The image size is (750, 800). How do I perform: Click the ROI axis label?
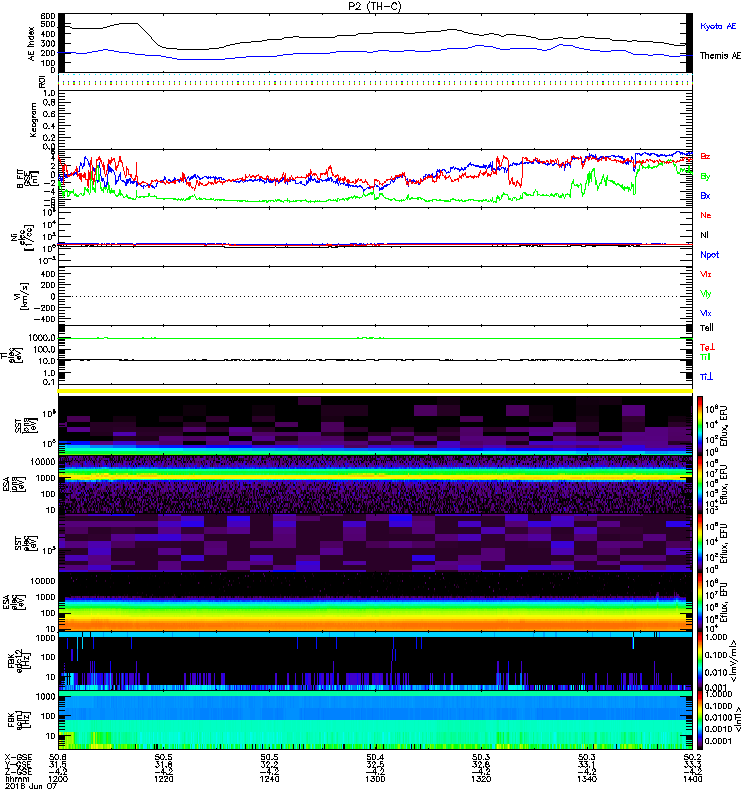[x=42, y=82]
